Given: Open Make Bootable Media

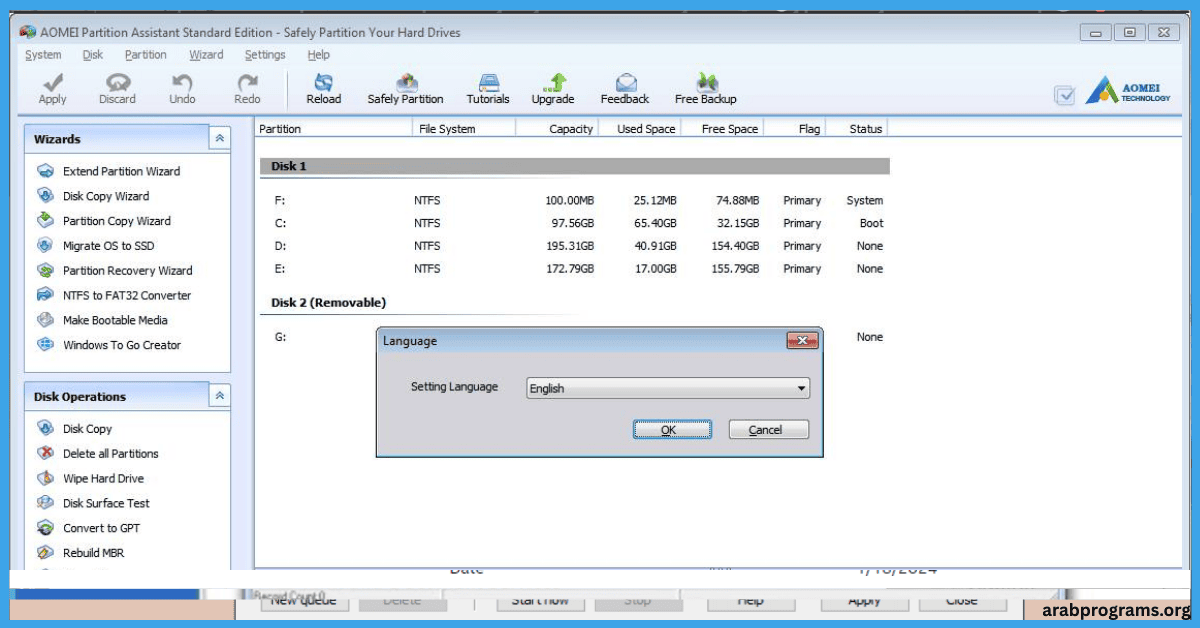Looking at the screenshot, I should [115, 321].
